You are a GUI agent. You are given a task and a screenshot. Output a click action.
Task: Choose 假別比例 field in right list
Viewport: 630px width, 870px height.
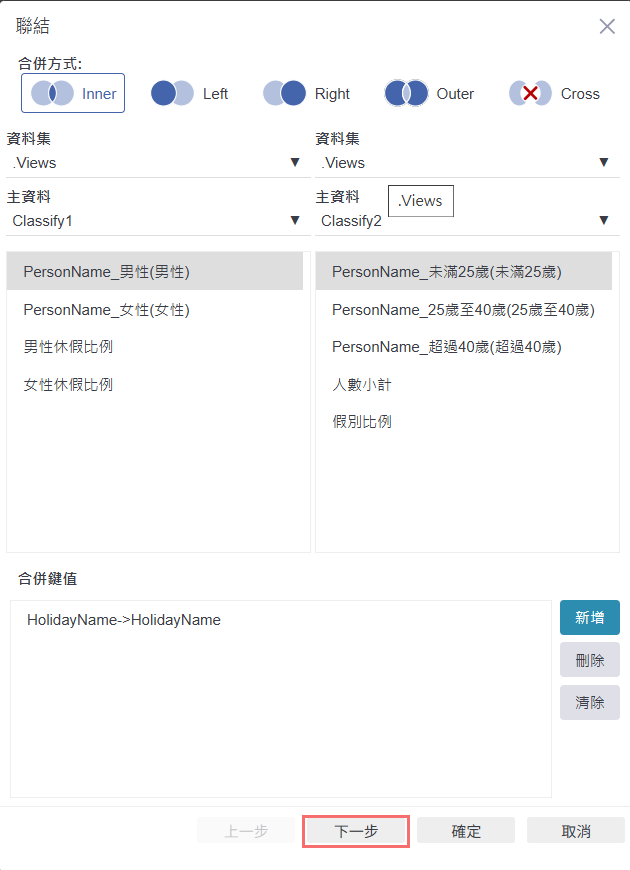(x=362, y=421)
